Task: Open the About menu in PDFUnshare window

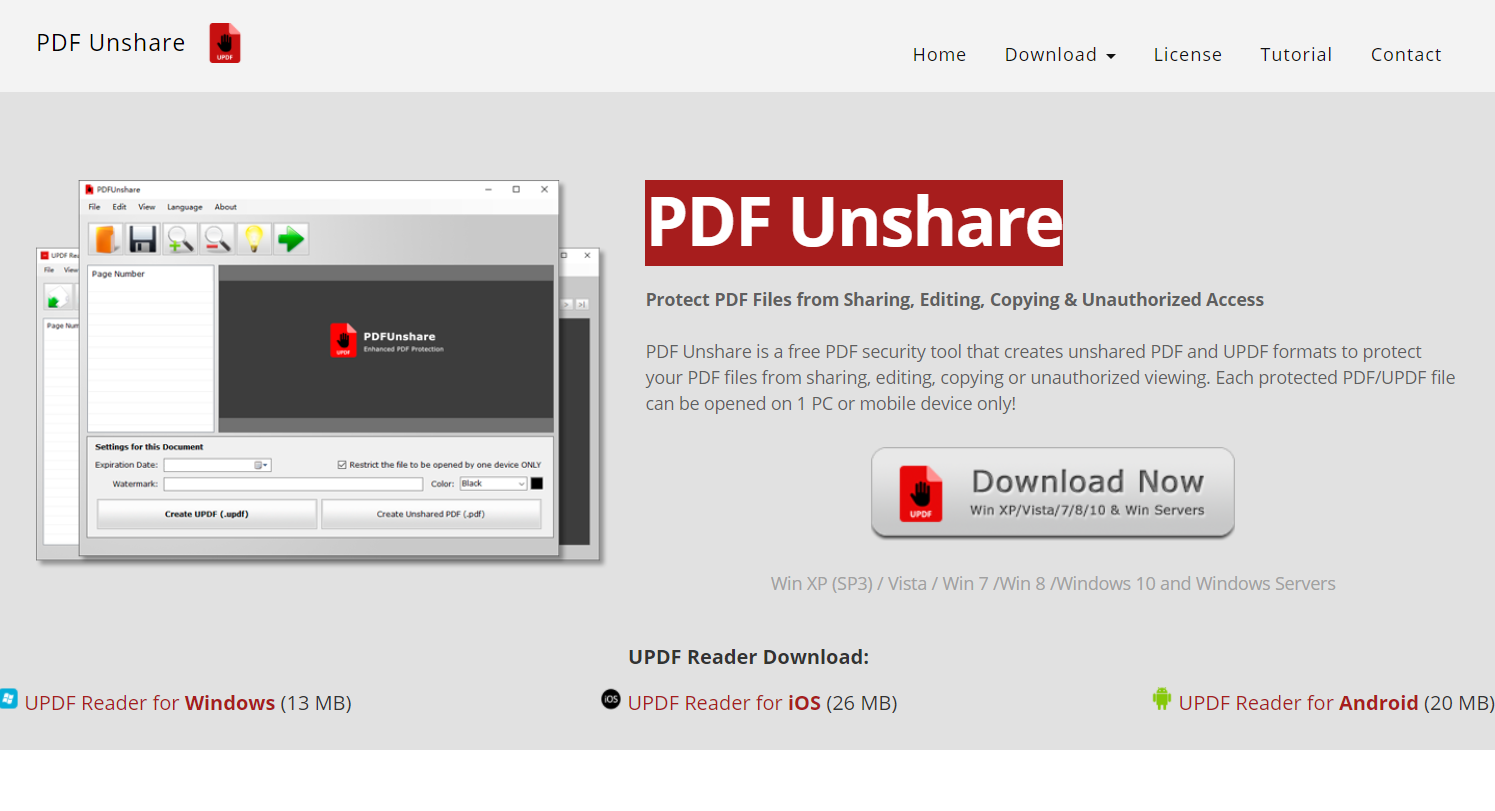Action: tap(226, 207)
